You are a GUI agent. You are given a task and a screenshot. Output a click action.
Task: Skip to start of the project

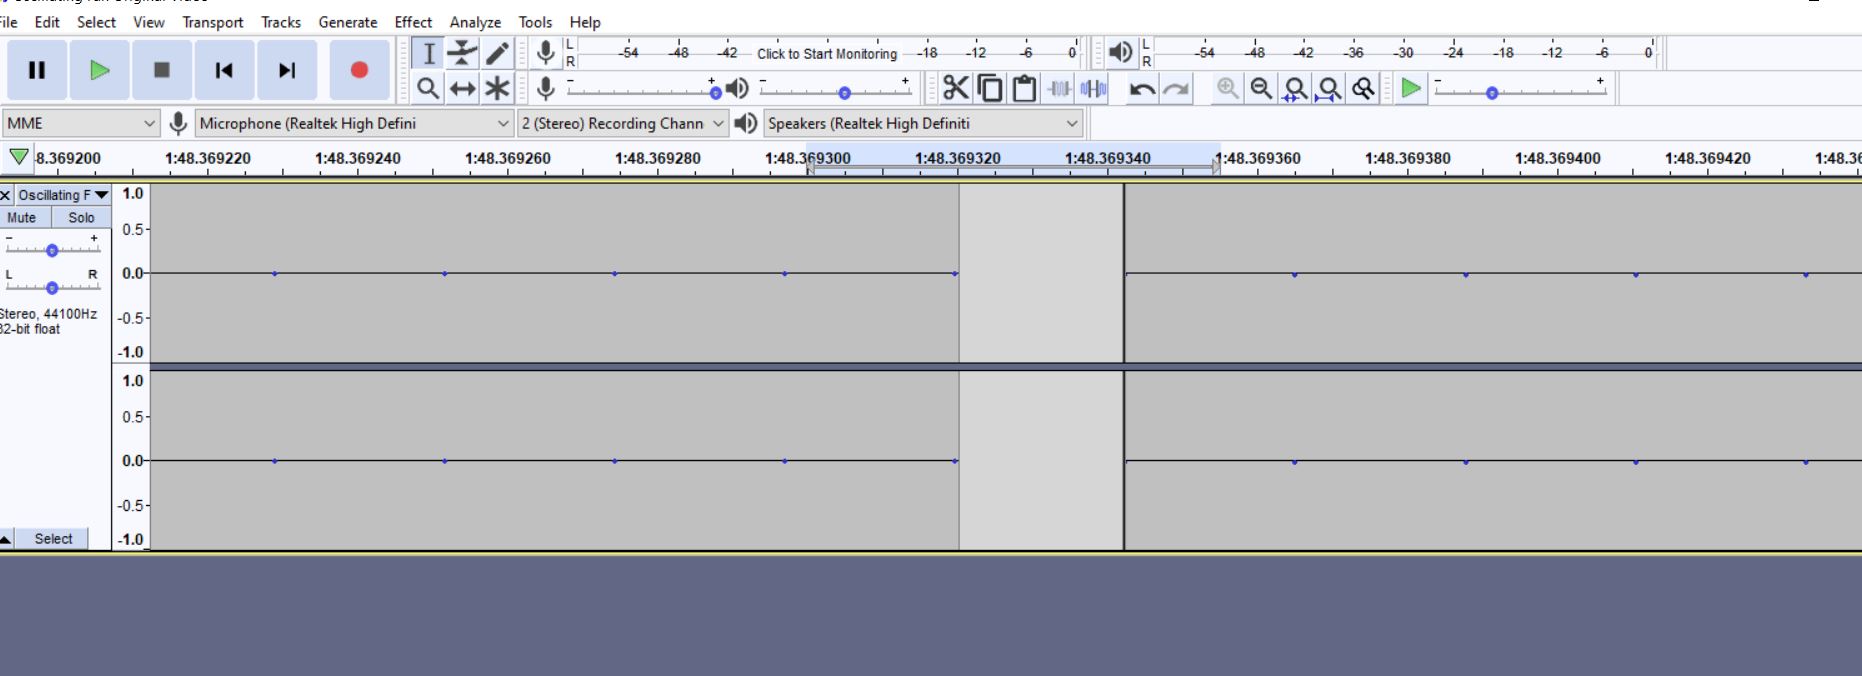224,70
